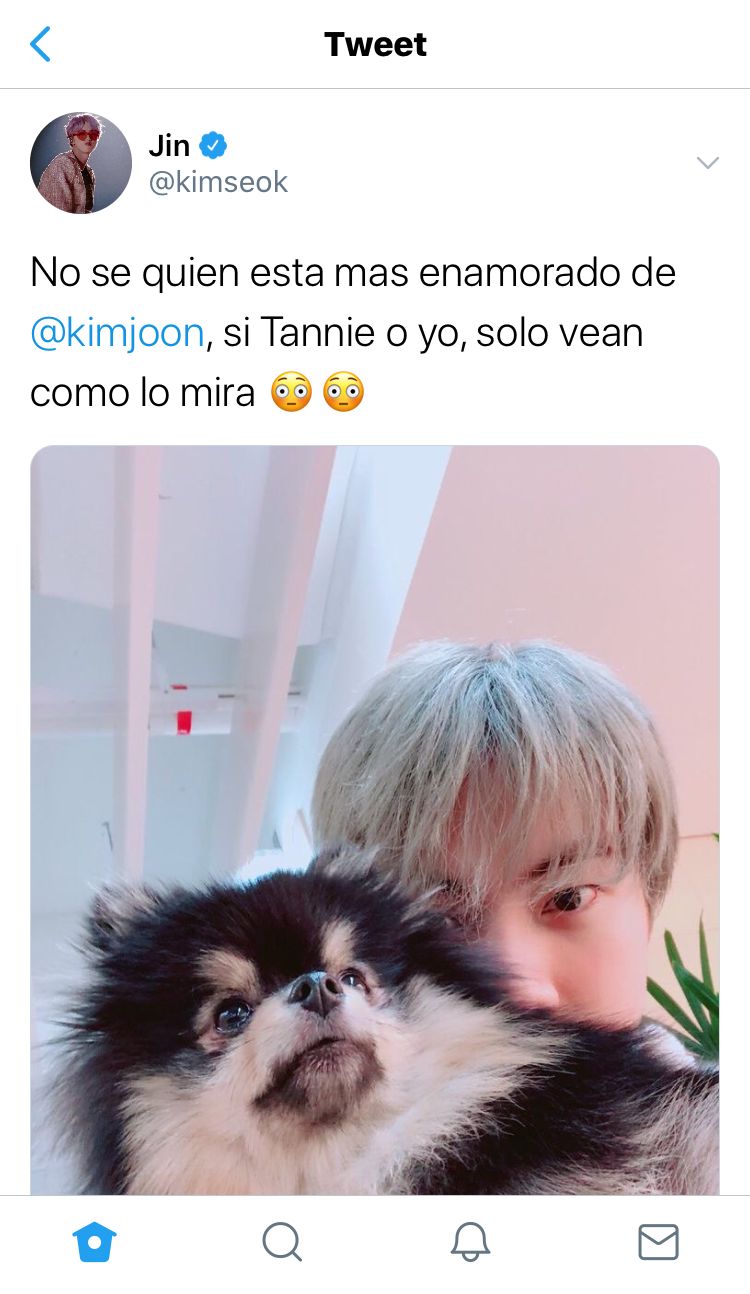The height and width of the screenshot is (1294, 750).
Task: Open the Home tab icon
Action: (x=94, y=1242)
